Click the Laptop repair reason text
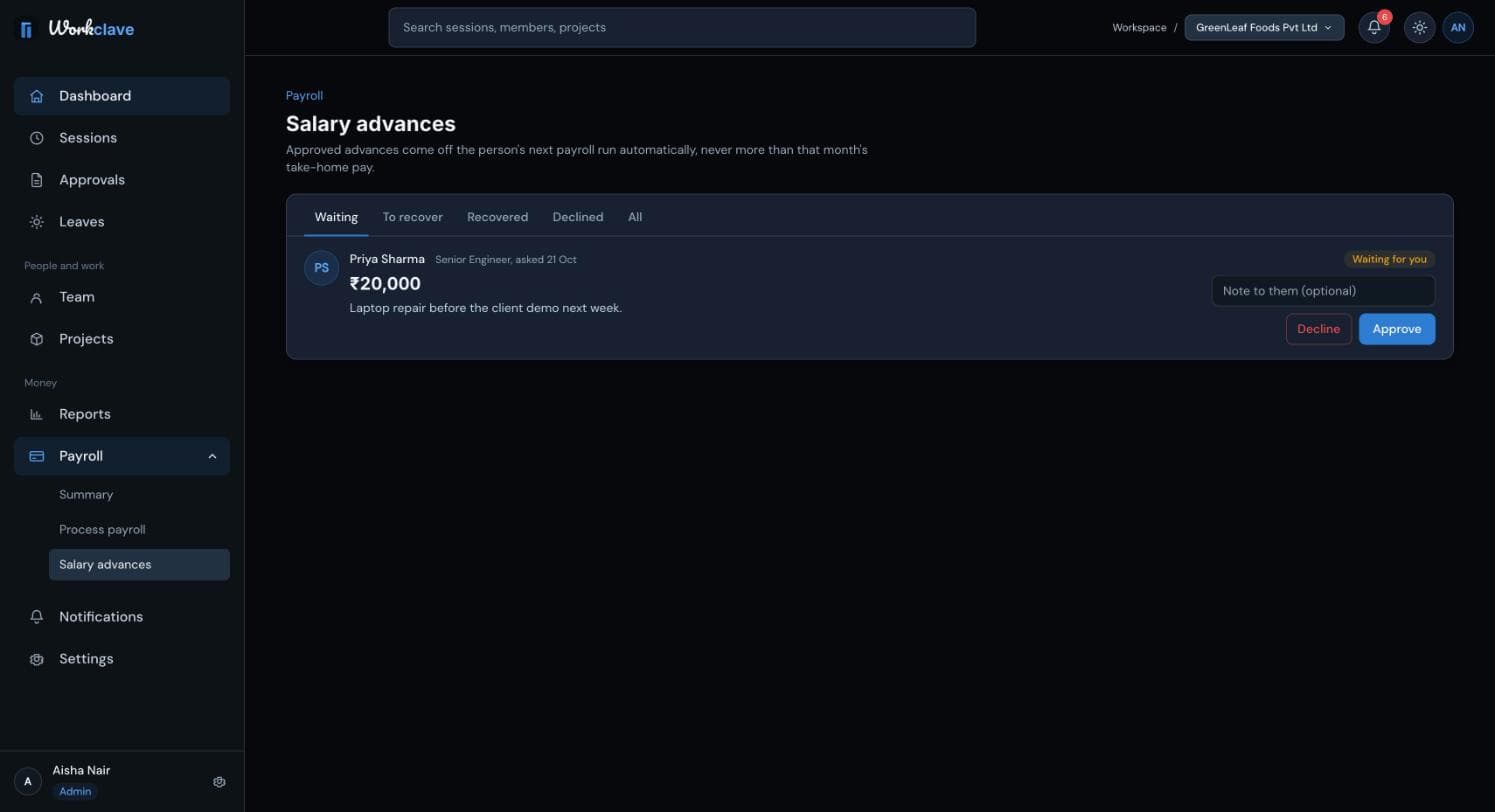 coord(486,308)
